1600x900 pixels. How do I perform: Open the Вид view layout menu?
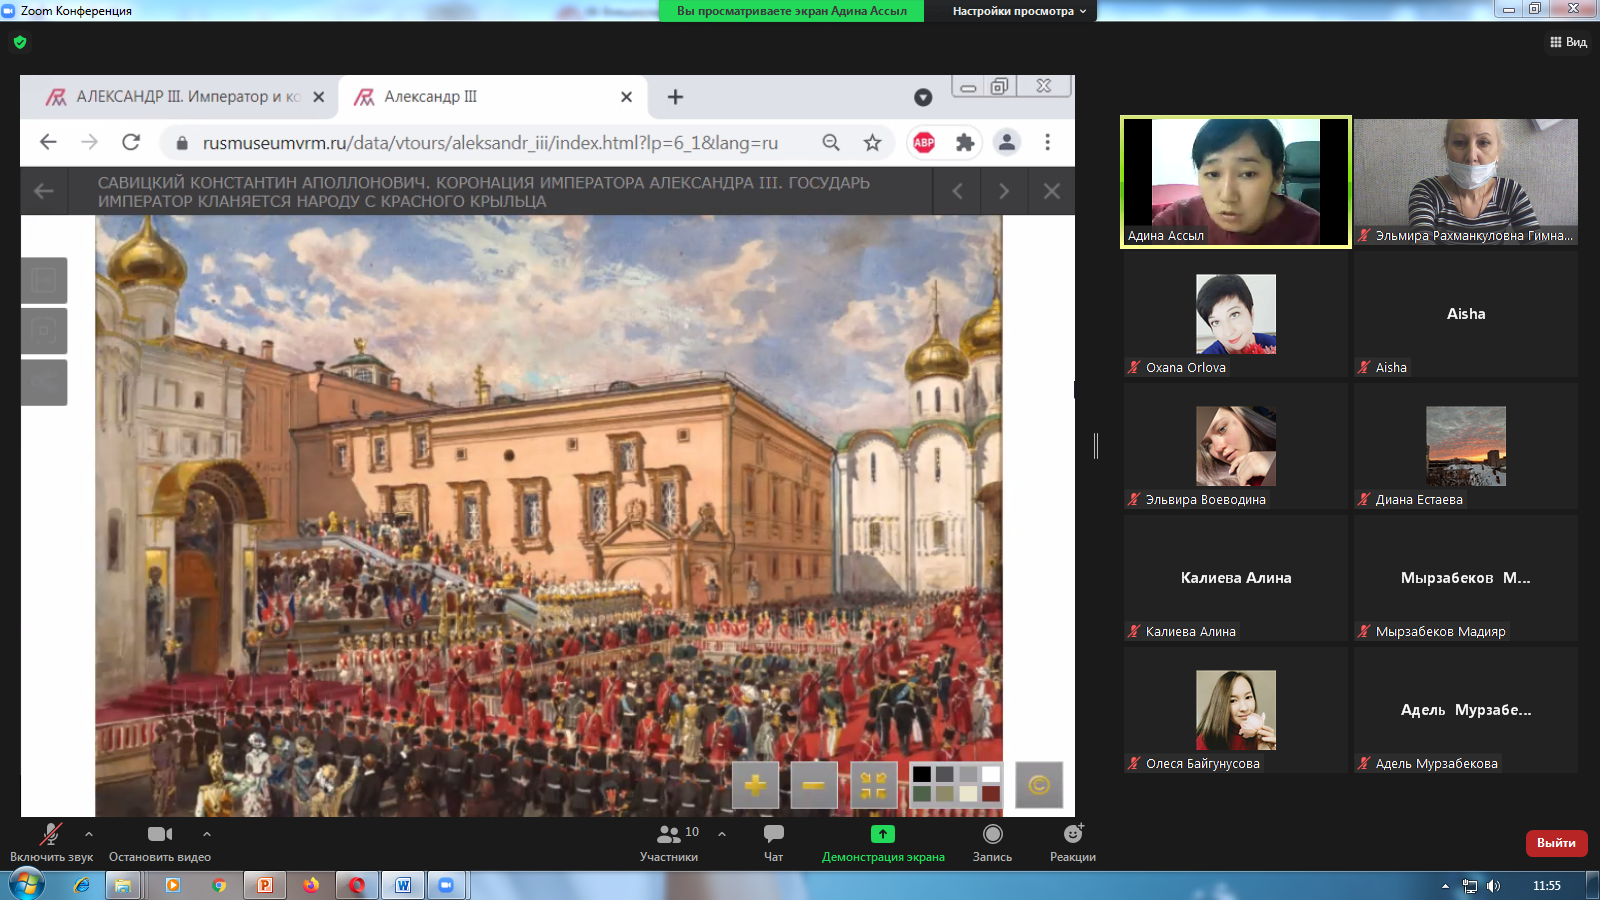pyautogui.click(x=1568, y=42)
